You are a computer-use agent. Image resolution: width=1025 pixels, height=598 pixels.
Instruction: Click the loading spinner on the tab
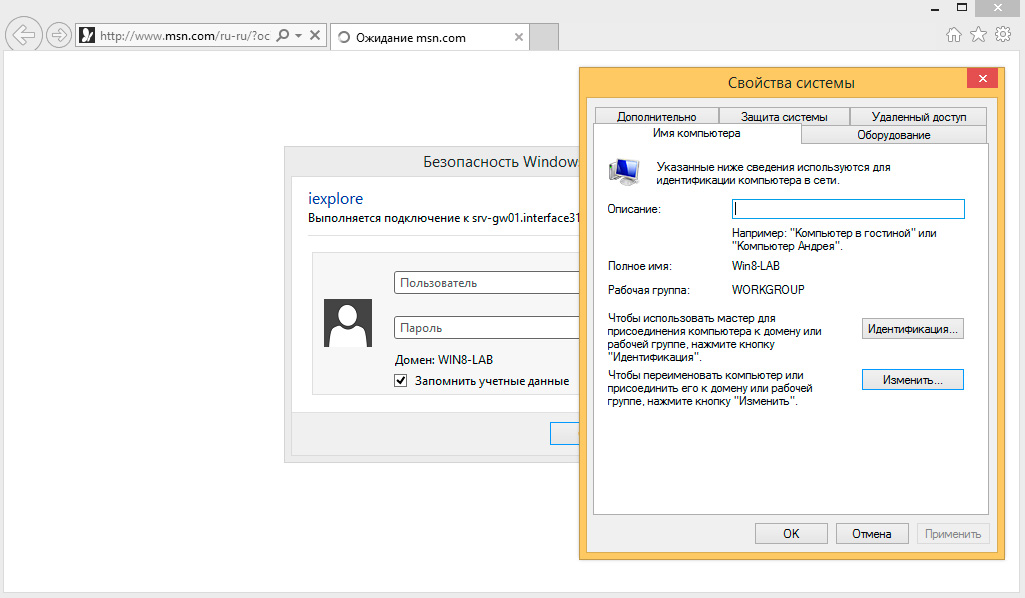click(x=344, y=37)
